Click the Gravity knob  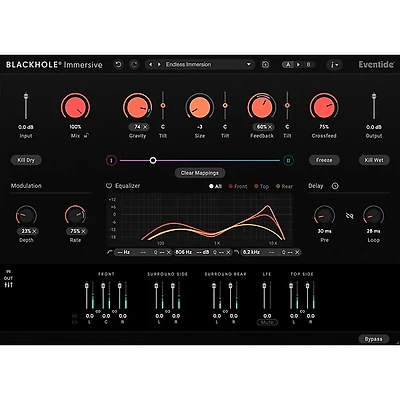coord(137,106)
